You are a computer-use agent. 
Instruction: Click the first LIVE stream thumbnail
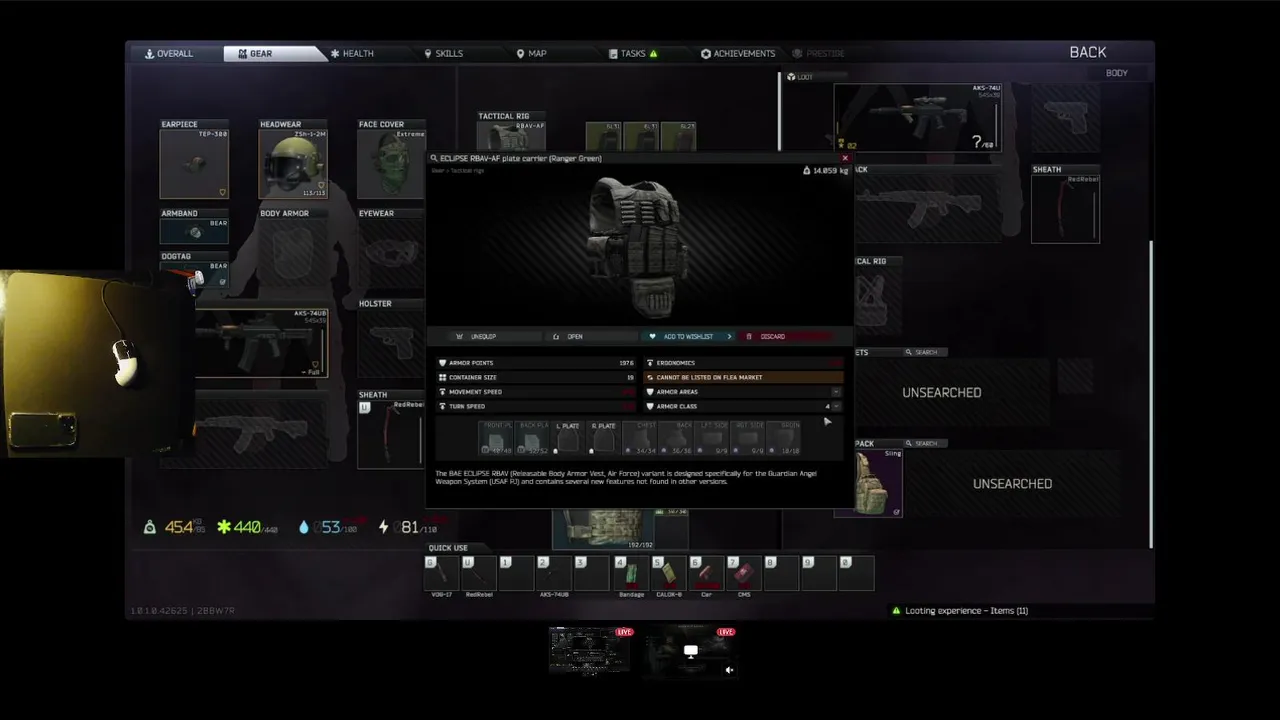(x=591, y=651)
